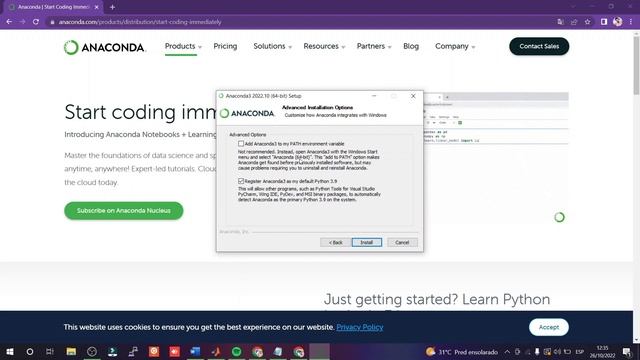Select the Anaconda Start Coding browser tab

click(54, 7)
